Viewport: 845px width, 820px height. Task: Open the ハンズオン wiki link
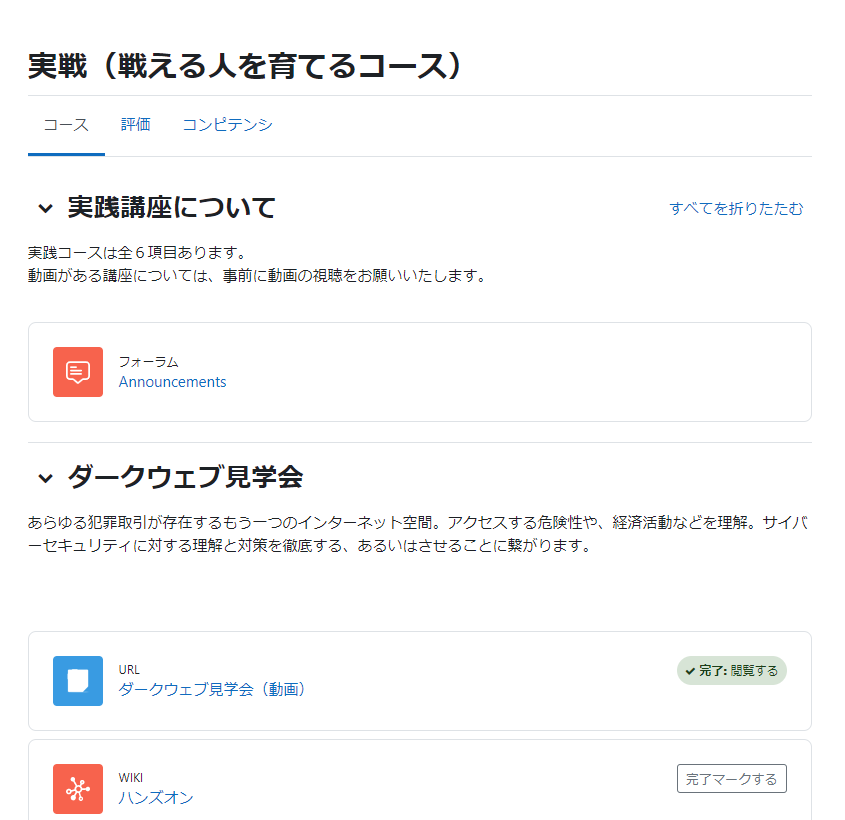tap(156, 797)
